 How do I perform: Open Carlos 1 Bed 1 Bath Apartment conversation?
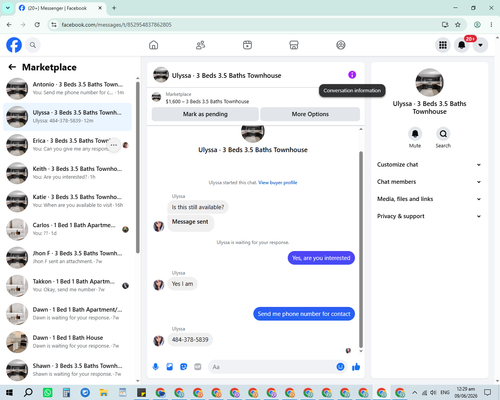click(67, 229)
